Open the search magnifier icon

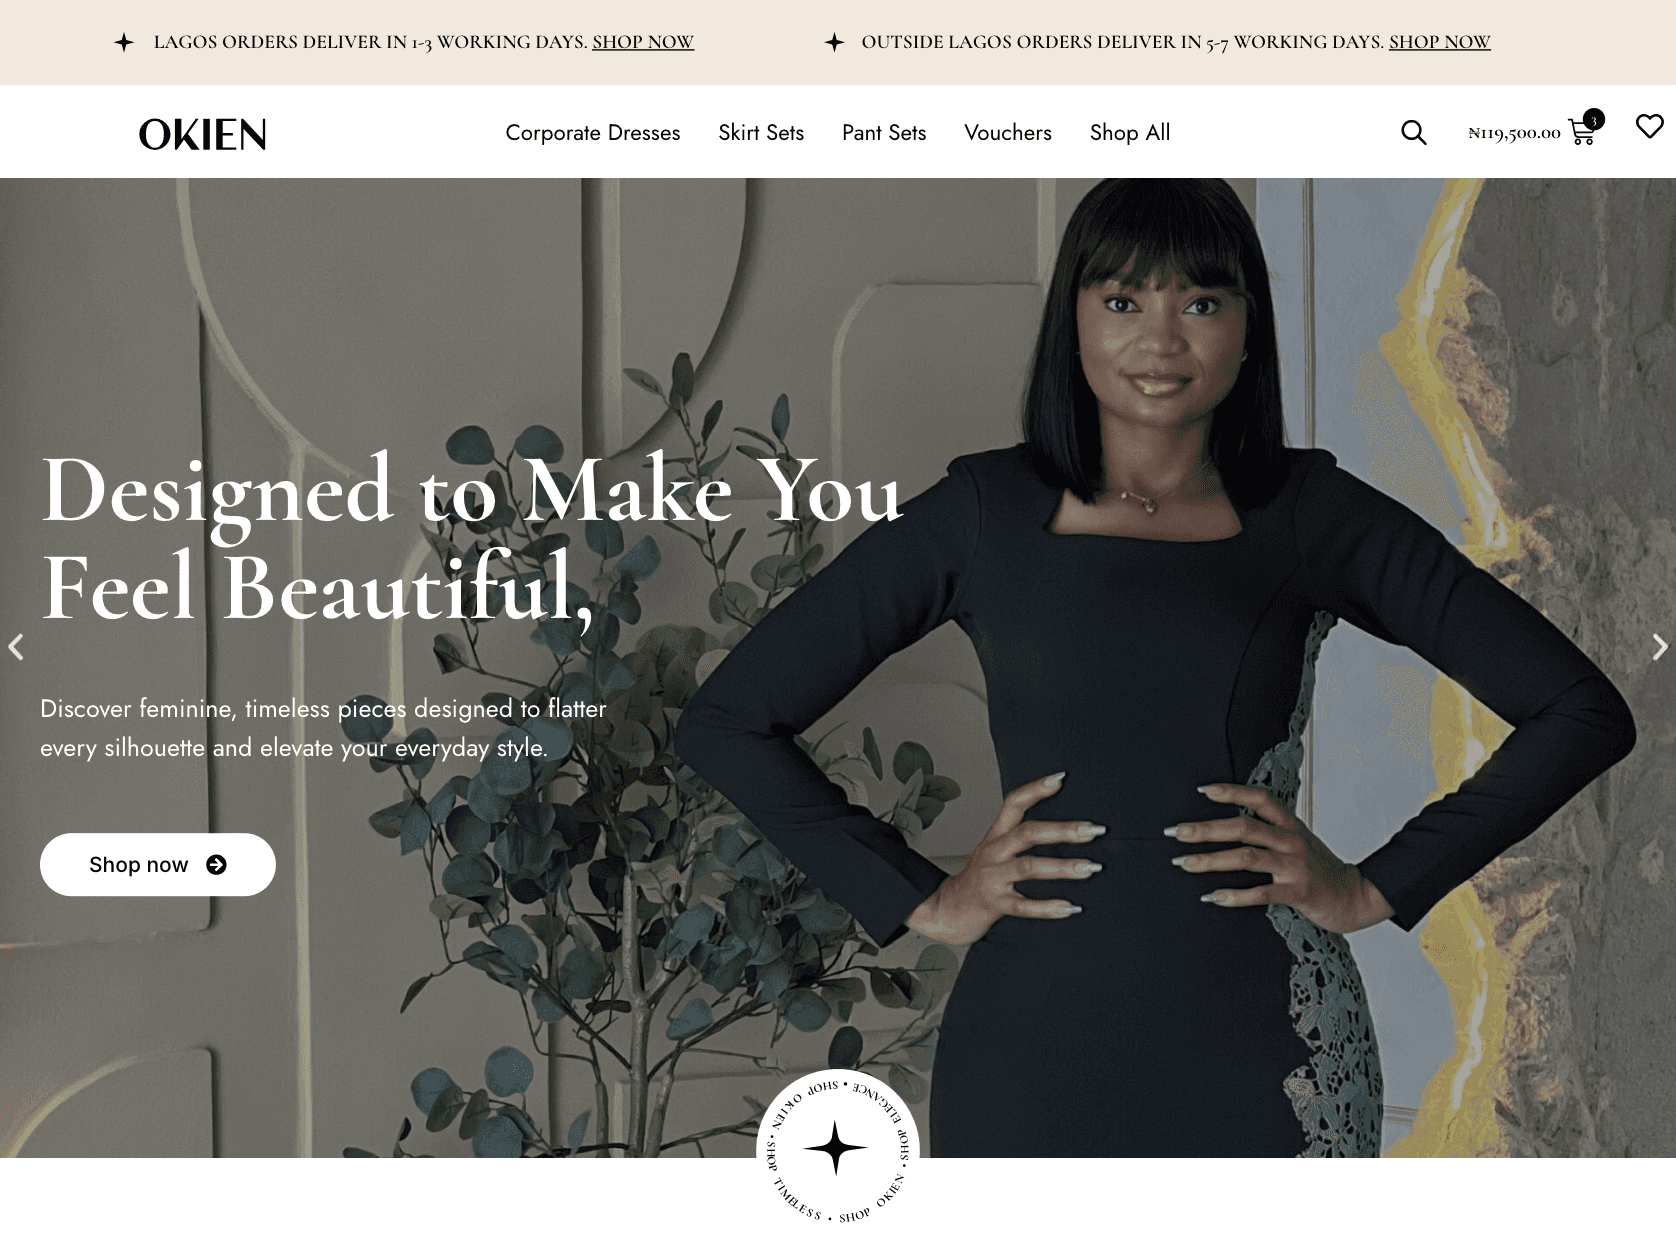coord(1413,132)
